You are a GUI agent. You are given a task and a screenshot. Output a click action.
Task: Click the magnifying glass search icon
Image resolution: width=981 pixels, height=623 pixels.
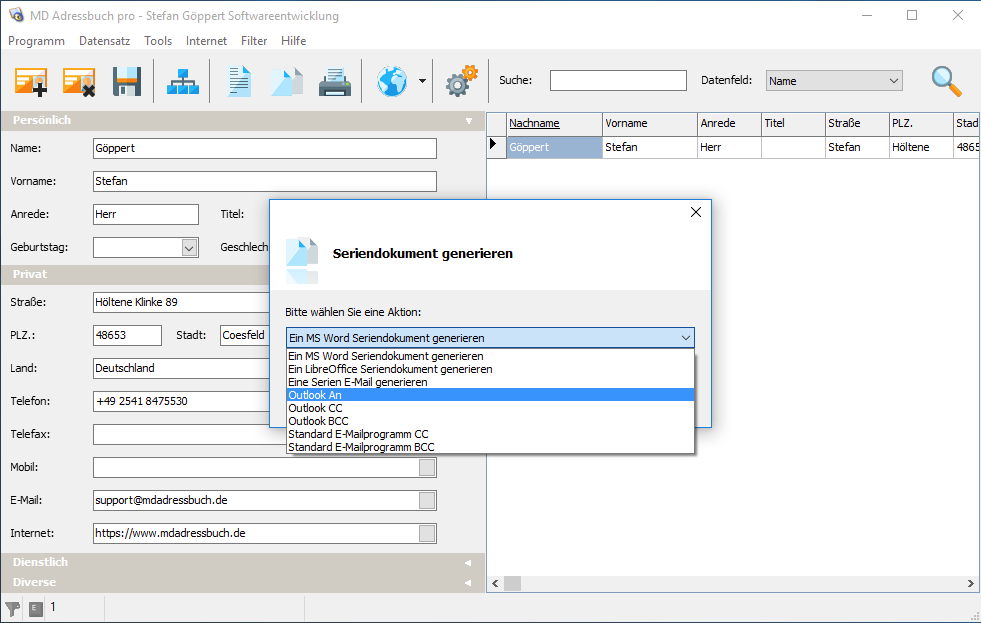tap(946, 81)
